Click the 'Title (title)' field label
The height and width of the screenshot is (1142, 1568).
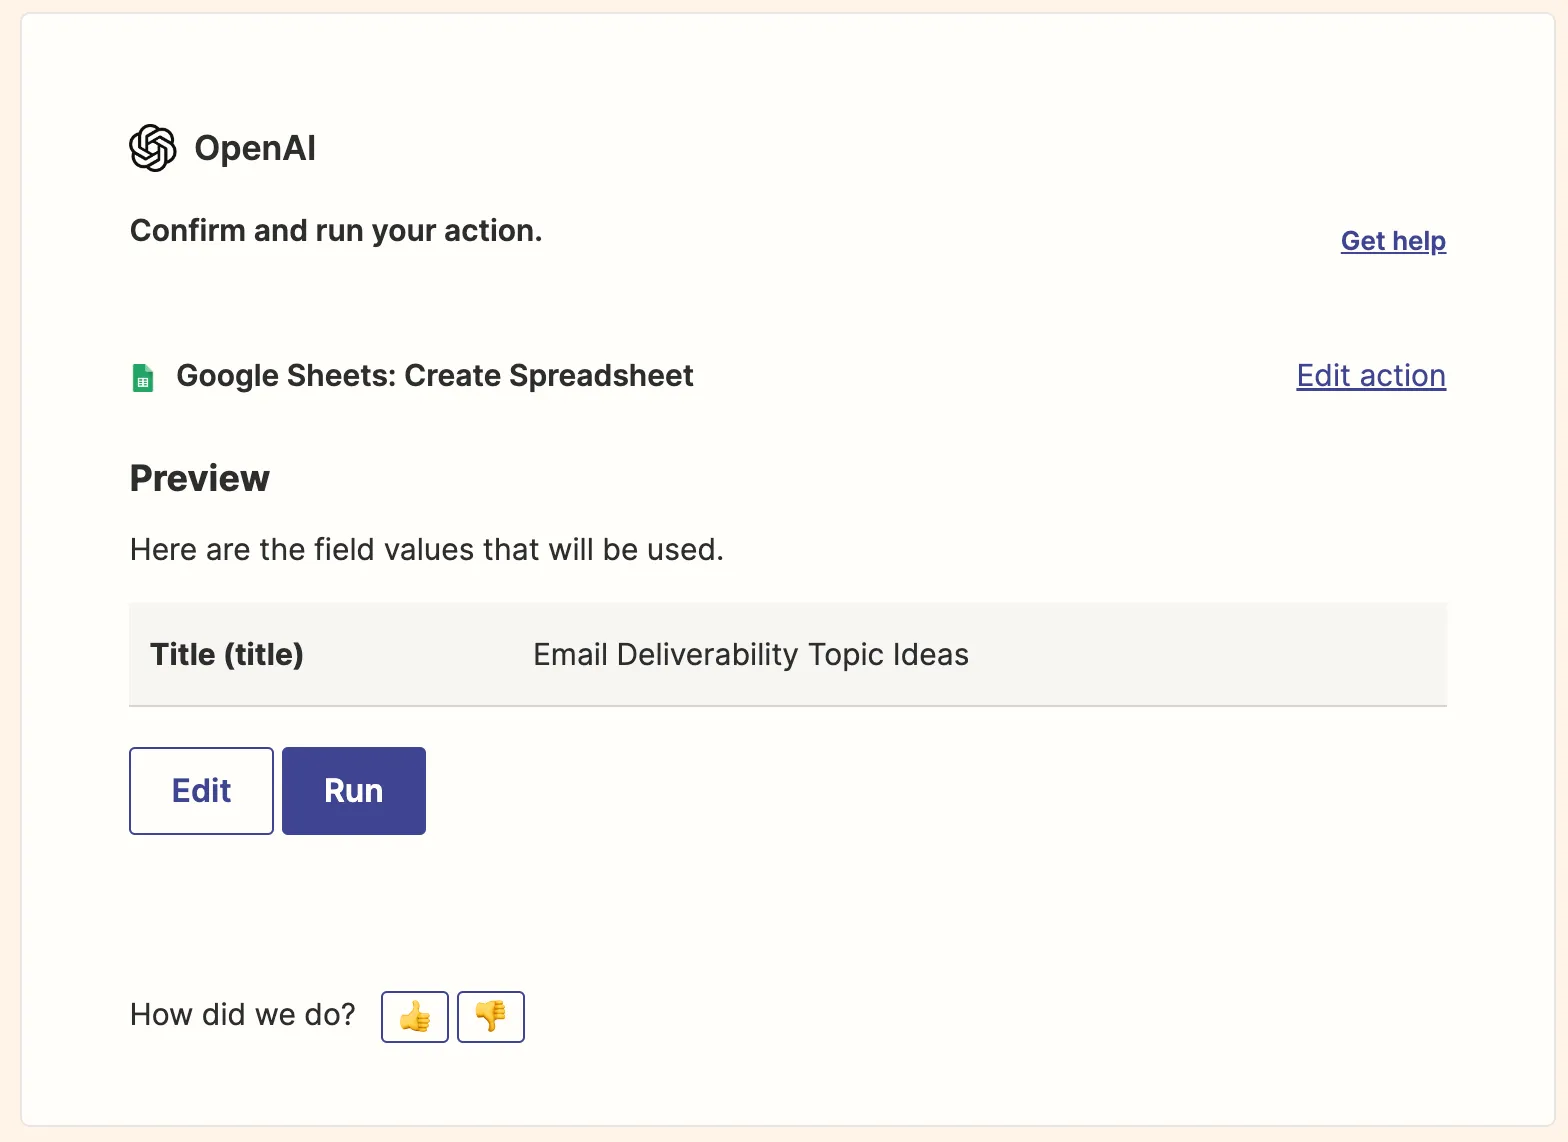[227, 655]
